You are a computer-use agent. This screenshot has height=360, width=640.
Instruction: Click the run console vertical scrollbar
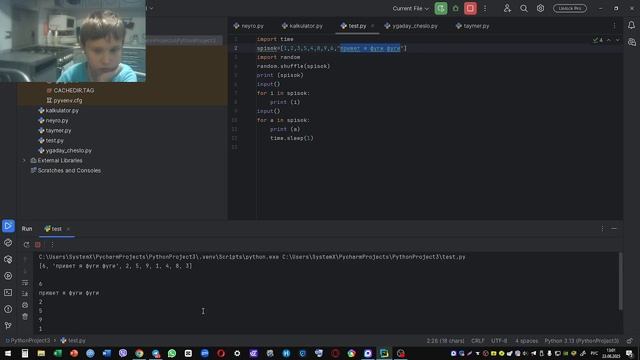(x=621, y=281)
